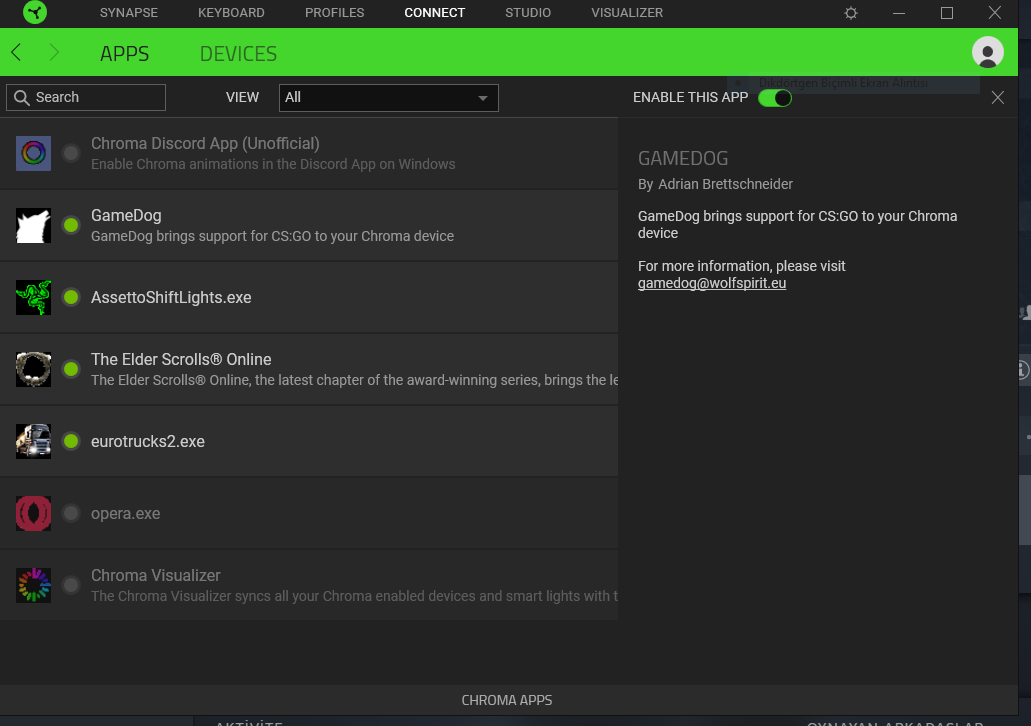Open the gamedog@wolfspirit.eu link

click(x=712, y=283)
